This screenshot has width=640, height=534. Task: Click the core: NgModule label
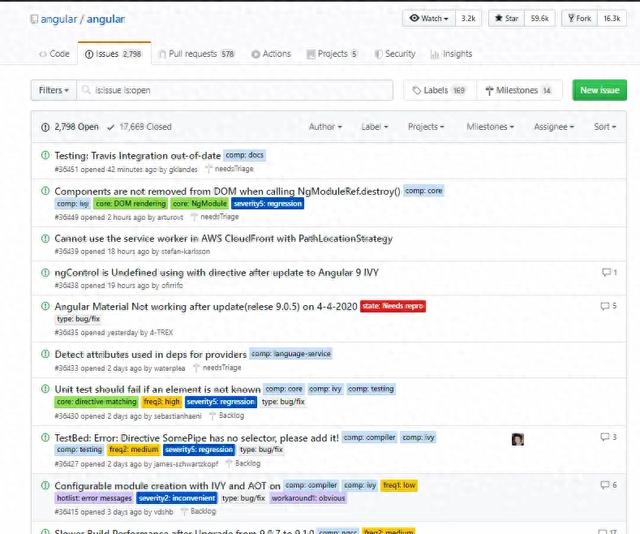tap(200, 203)
